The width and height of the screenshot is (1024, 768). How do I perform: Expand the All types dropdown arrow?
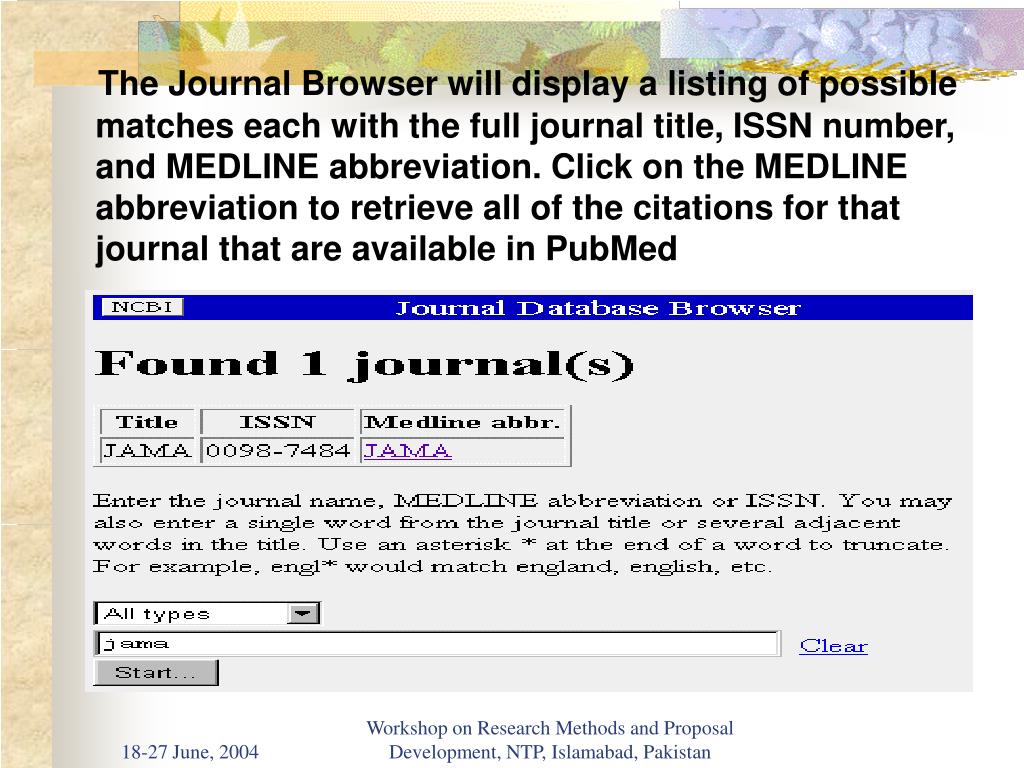(303, 613)
